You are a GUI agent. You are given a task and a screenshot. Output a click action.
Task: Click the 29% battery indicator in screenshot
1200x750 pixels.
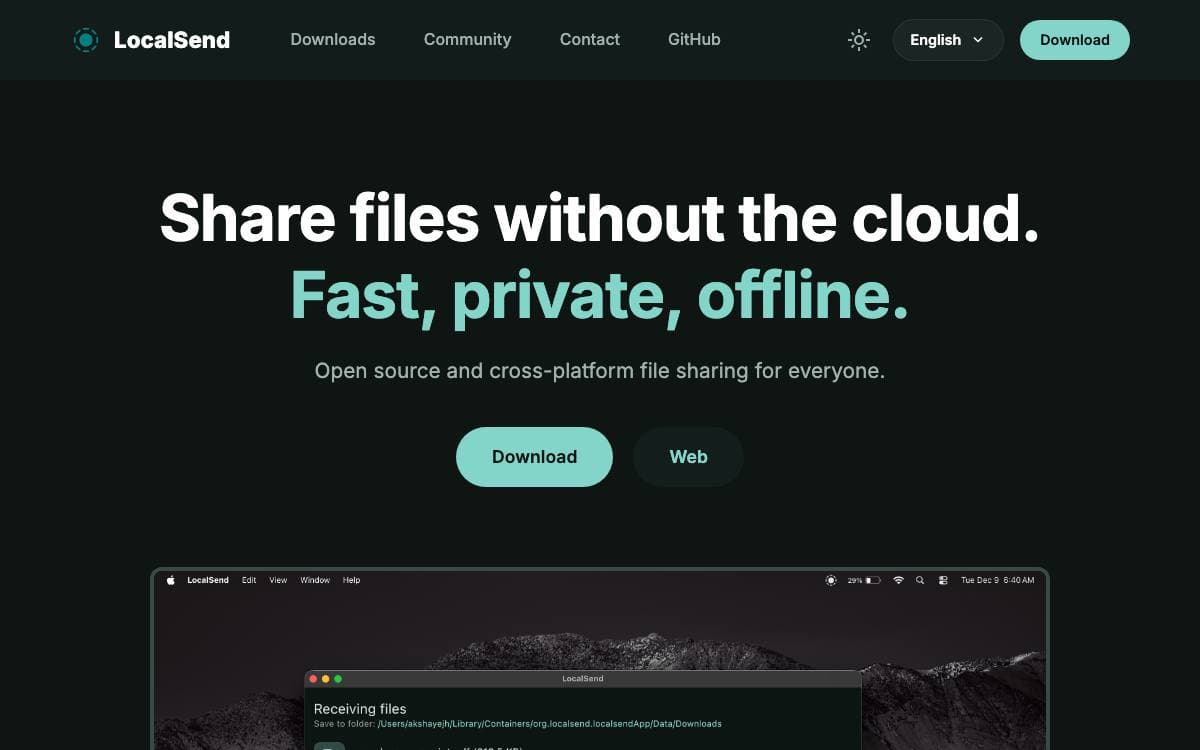865,580
